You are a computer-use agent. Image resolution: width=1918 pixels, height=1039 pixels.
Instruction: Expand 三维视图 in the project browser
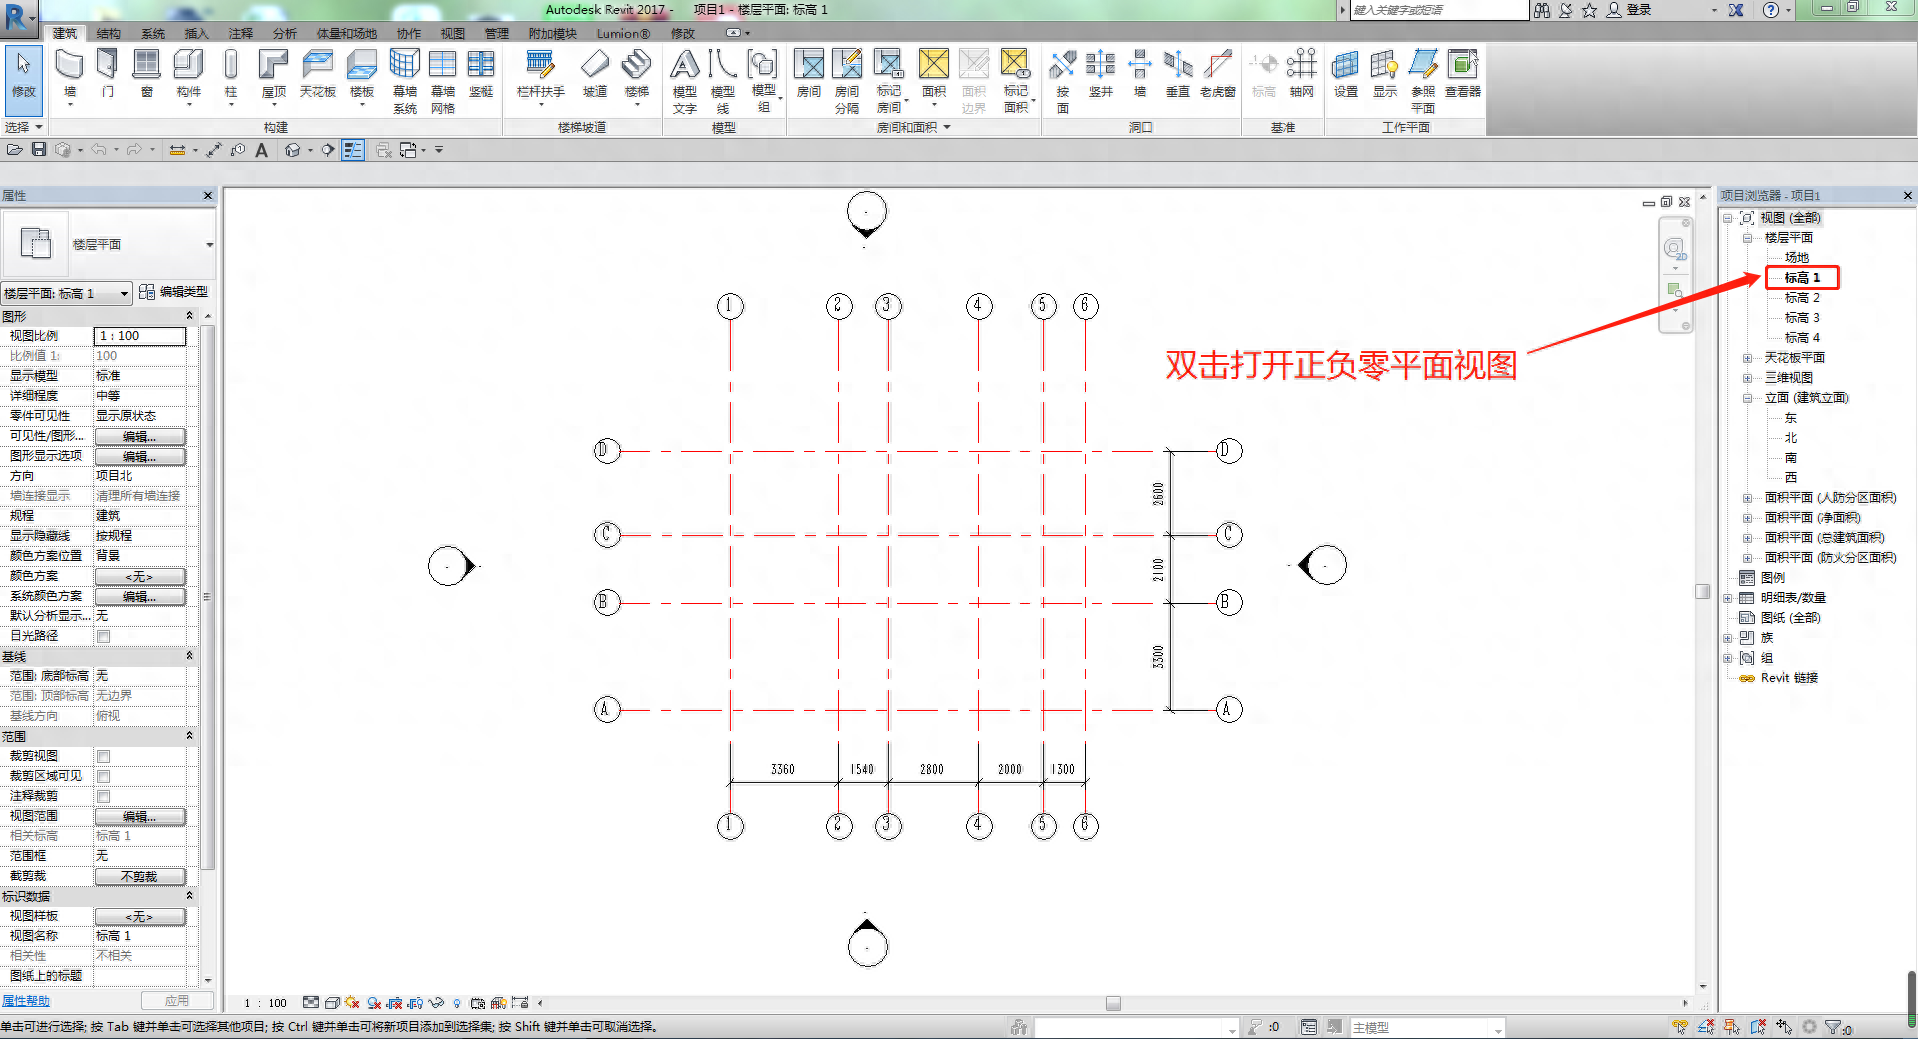(1747, 377)
